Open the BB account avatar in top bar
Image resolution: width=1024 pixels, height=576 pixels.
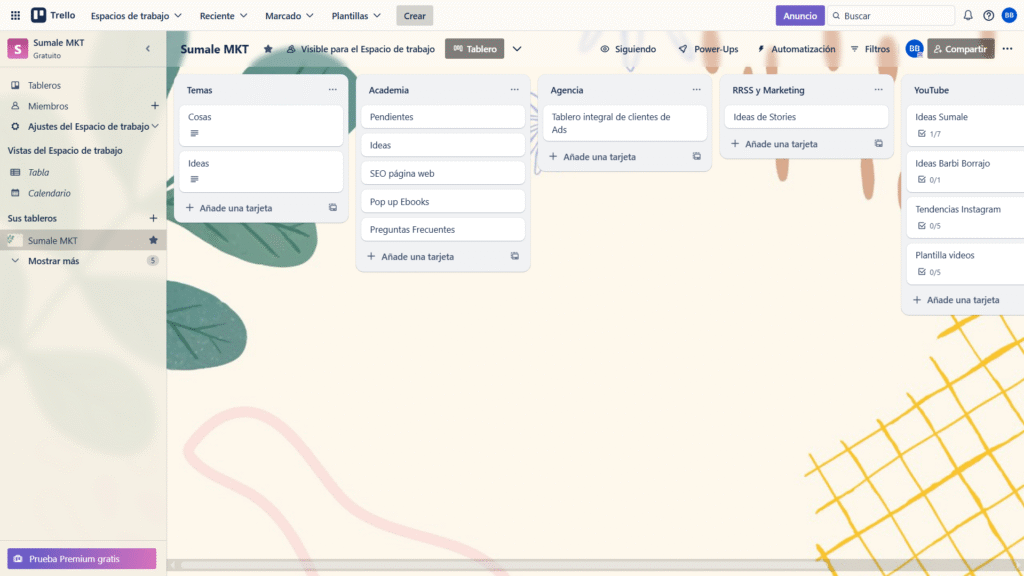click(x=1008, y=15)
